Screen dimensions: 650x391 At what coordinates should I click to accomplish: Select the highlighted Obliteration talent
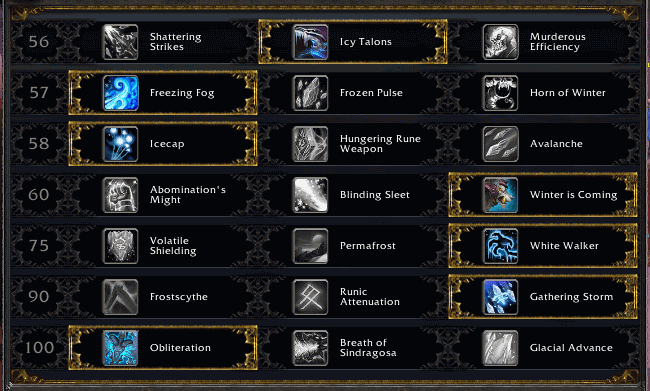pyautogui.click(x=163, y=348)
